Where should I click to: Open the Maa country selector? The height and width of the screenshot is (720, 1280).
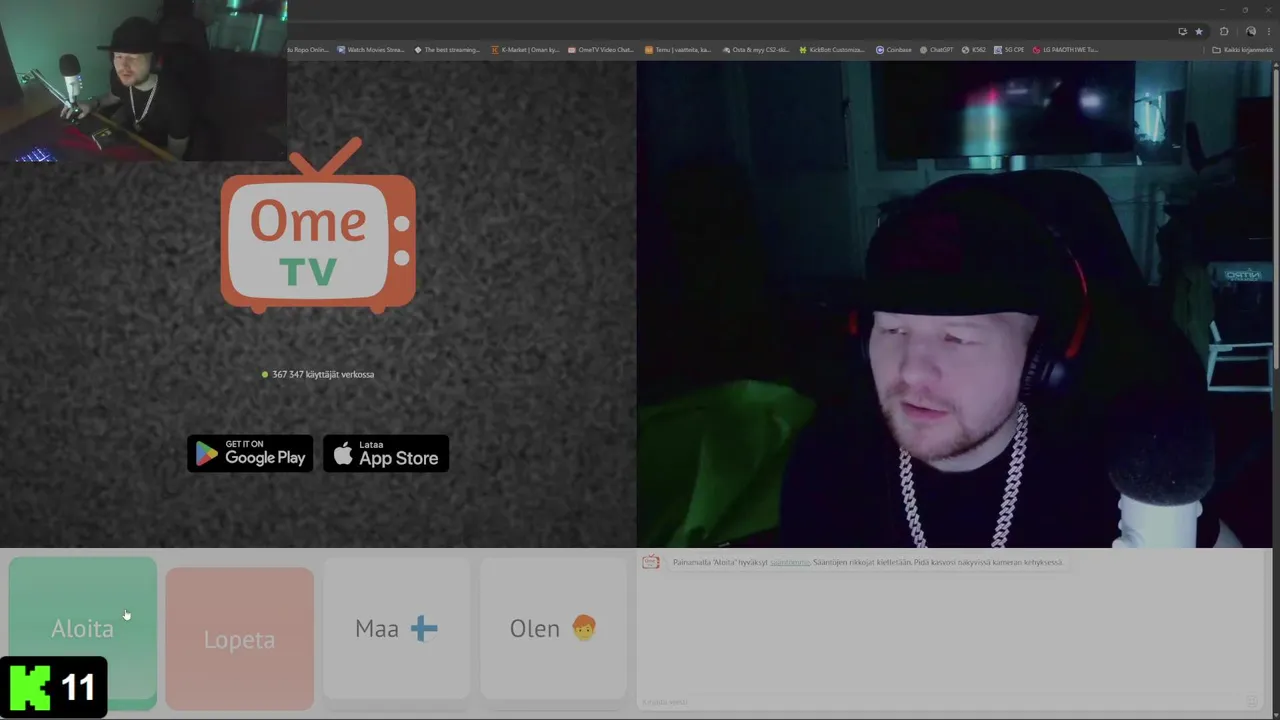396,628
